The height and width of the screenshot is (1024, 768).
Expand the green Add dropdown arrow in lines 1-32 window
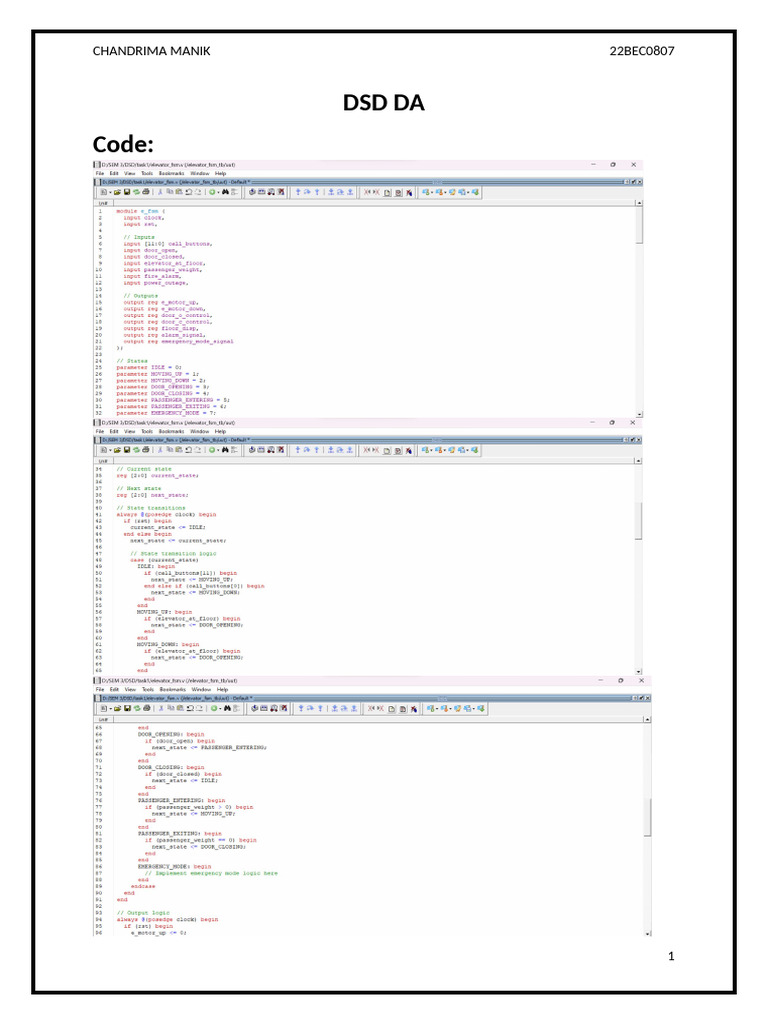coord(218,193)
